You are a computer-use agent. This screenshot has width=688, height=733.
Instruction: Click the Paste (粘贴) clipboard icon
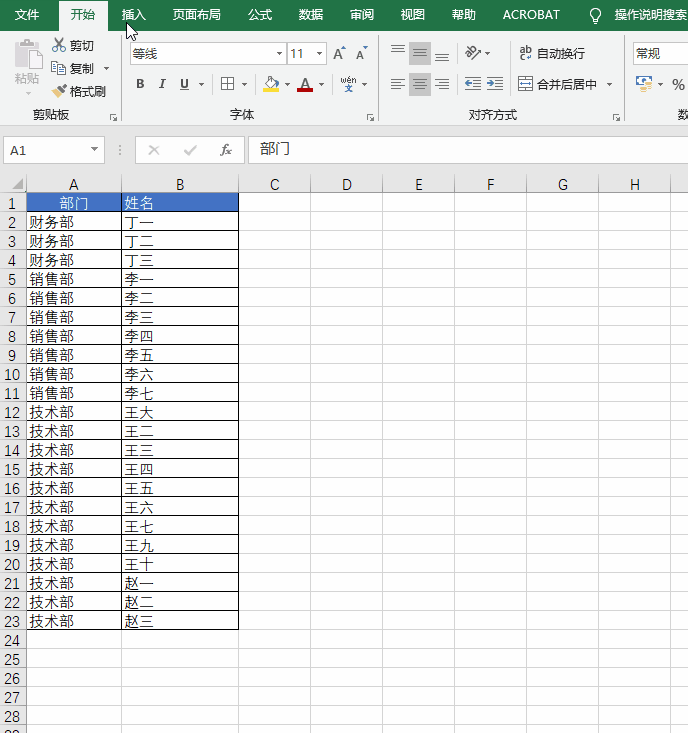[x=28, y=54]
